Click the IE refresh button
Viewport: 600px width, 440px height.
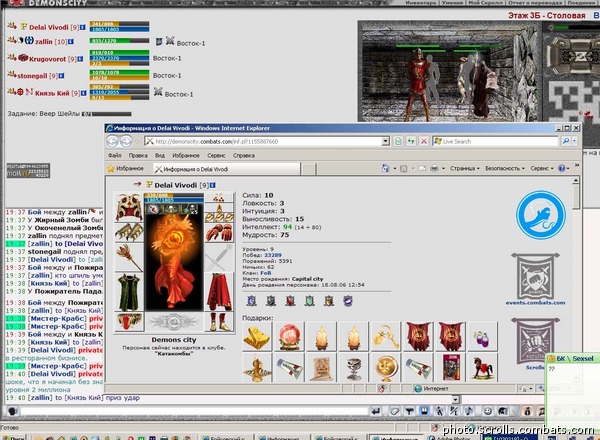[411, 142]
